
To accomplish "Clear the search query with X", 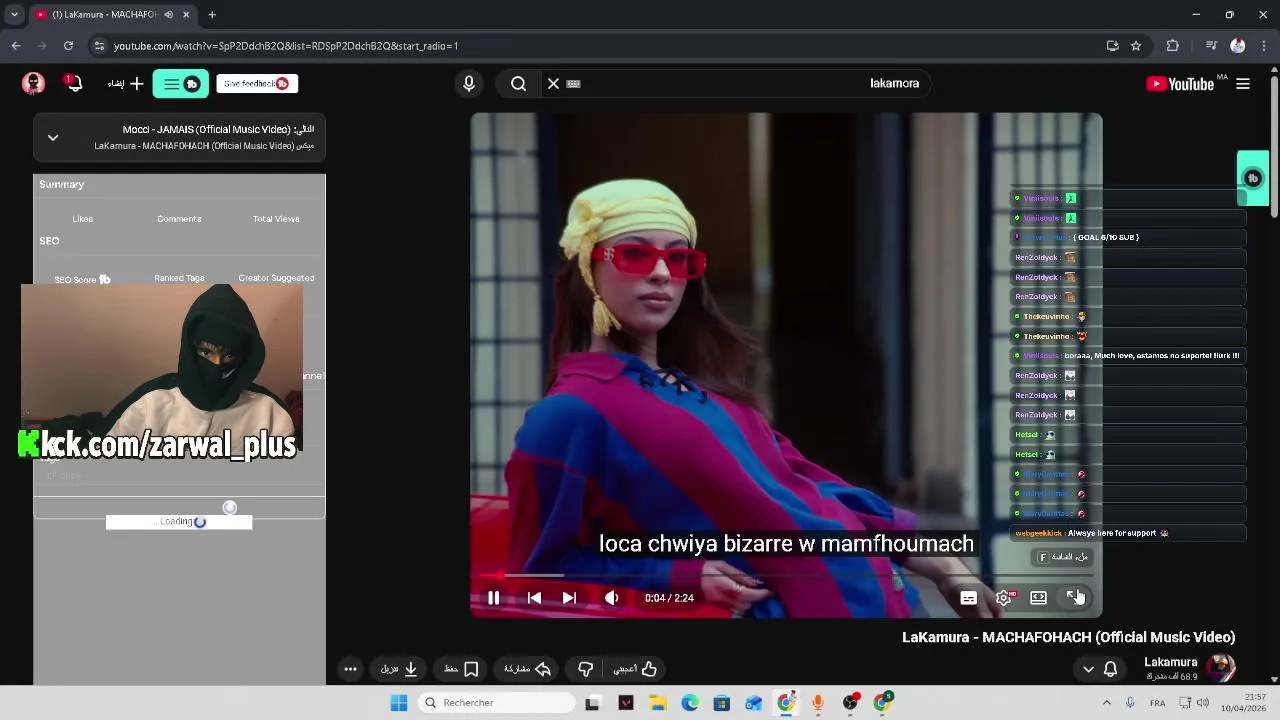I will [x=553, y=84].
